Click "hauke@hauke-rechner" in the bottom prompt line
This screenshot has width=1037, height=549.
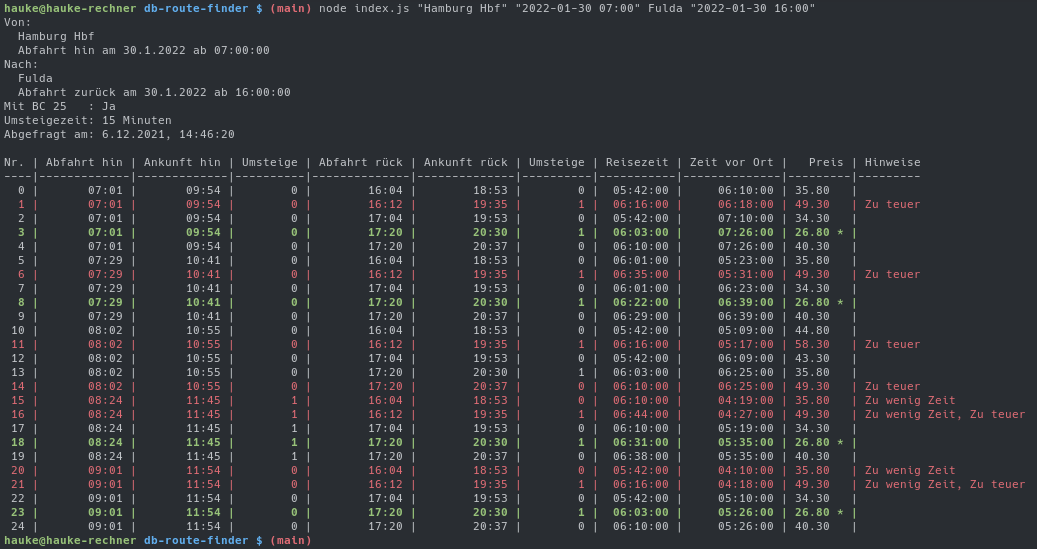click(x=70, y=540)
